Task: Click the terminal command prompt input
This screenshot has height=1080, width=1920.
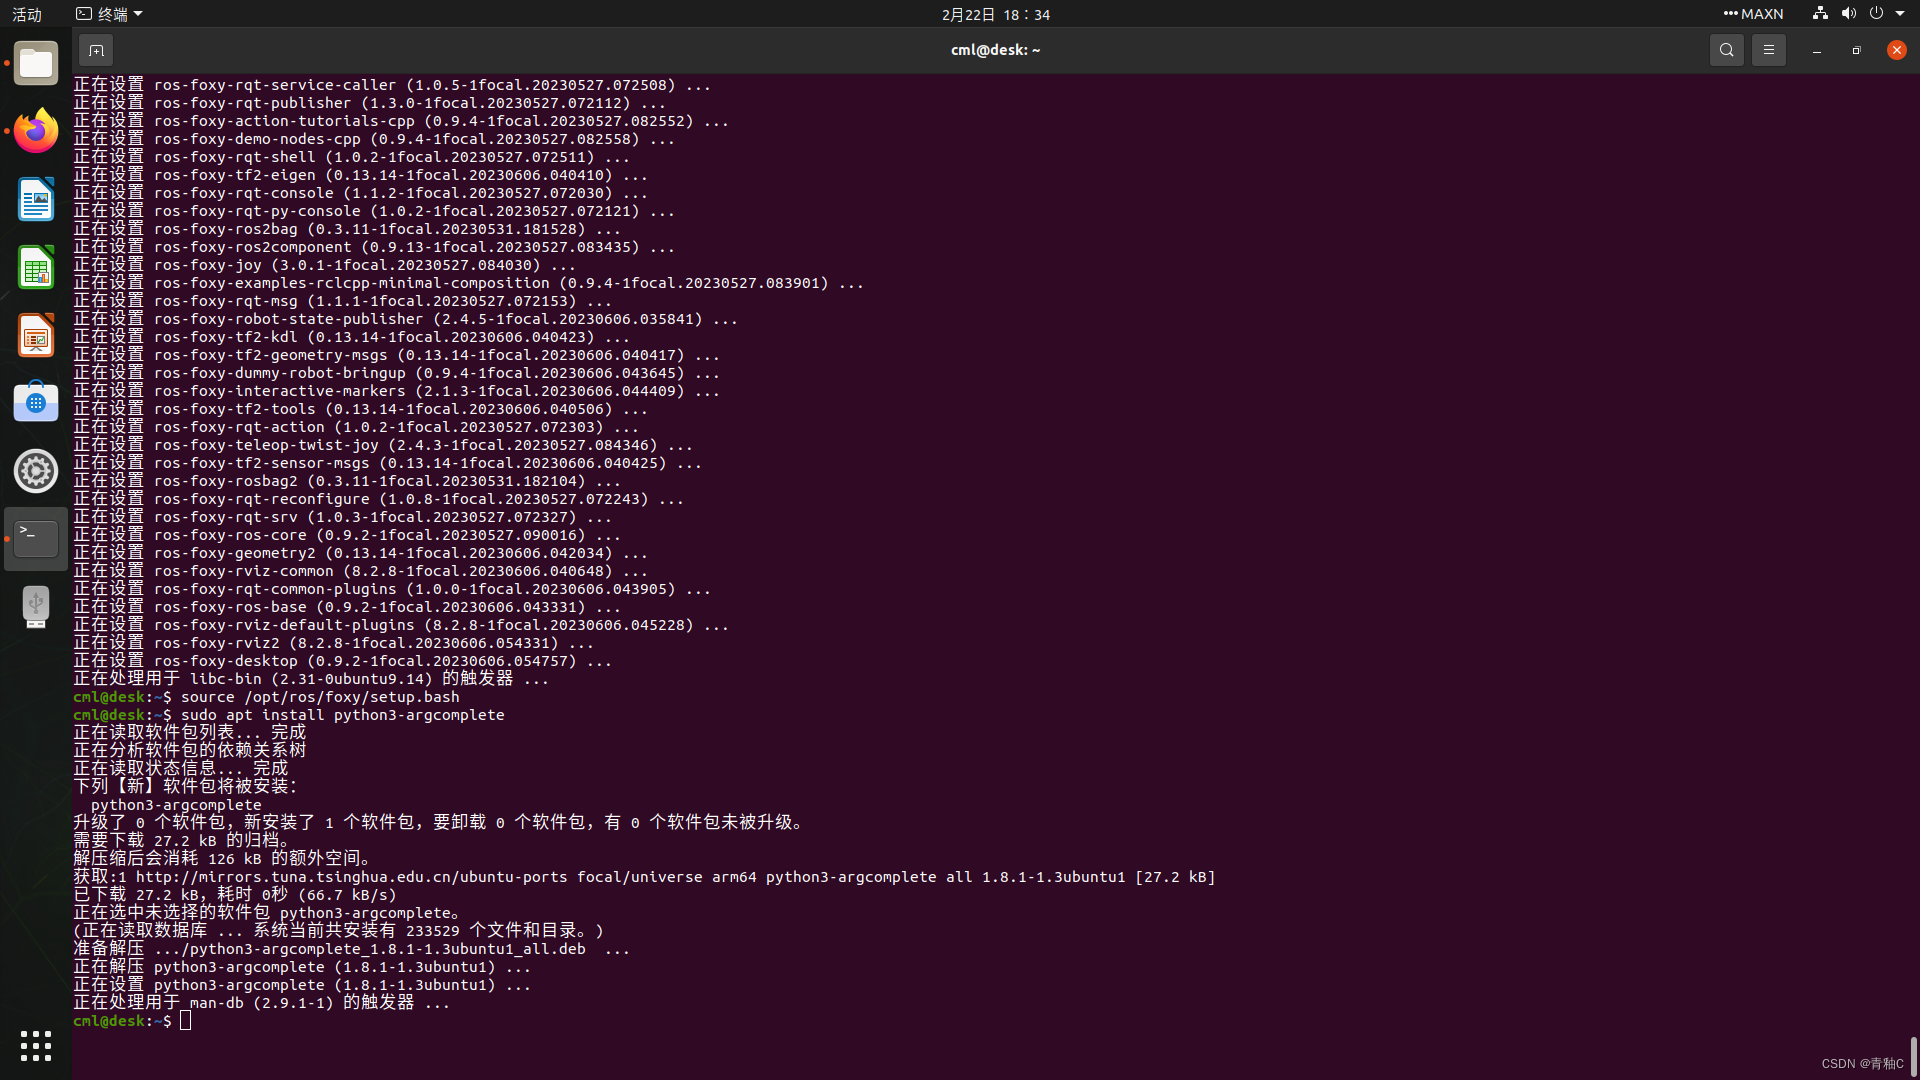Action: pyautogui.click(x=185, y=1020)
